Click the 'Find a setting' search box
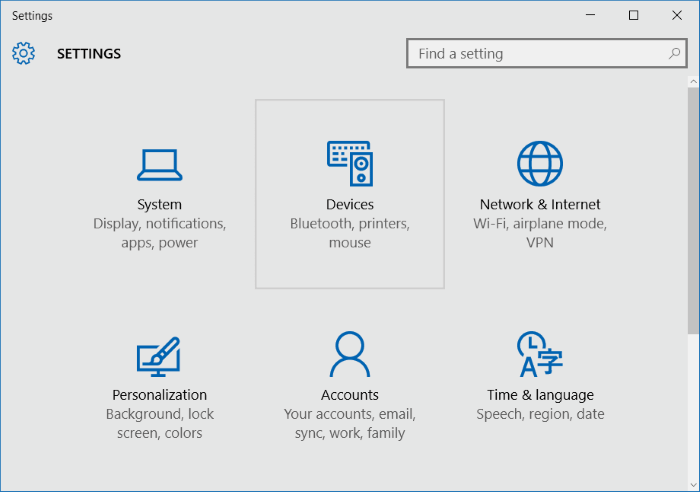700x492 pixels. coord(546,53)
